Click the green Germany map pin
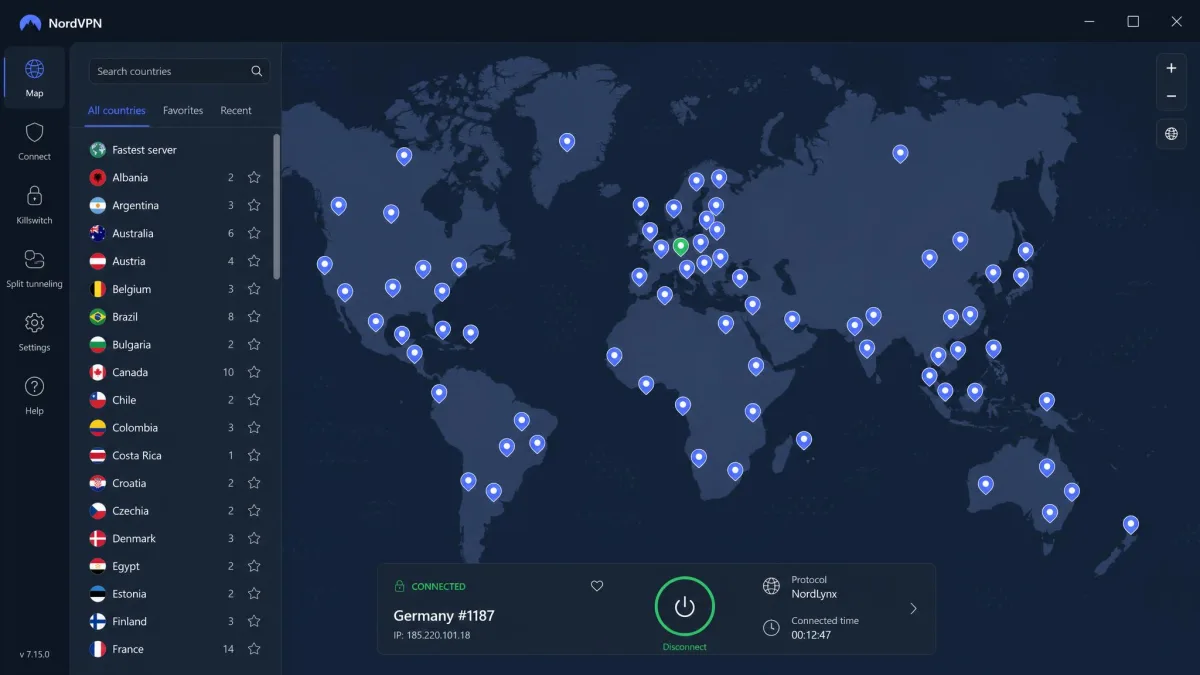Viewport: 1200px width, 675px height. coord(681,246)
